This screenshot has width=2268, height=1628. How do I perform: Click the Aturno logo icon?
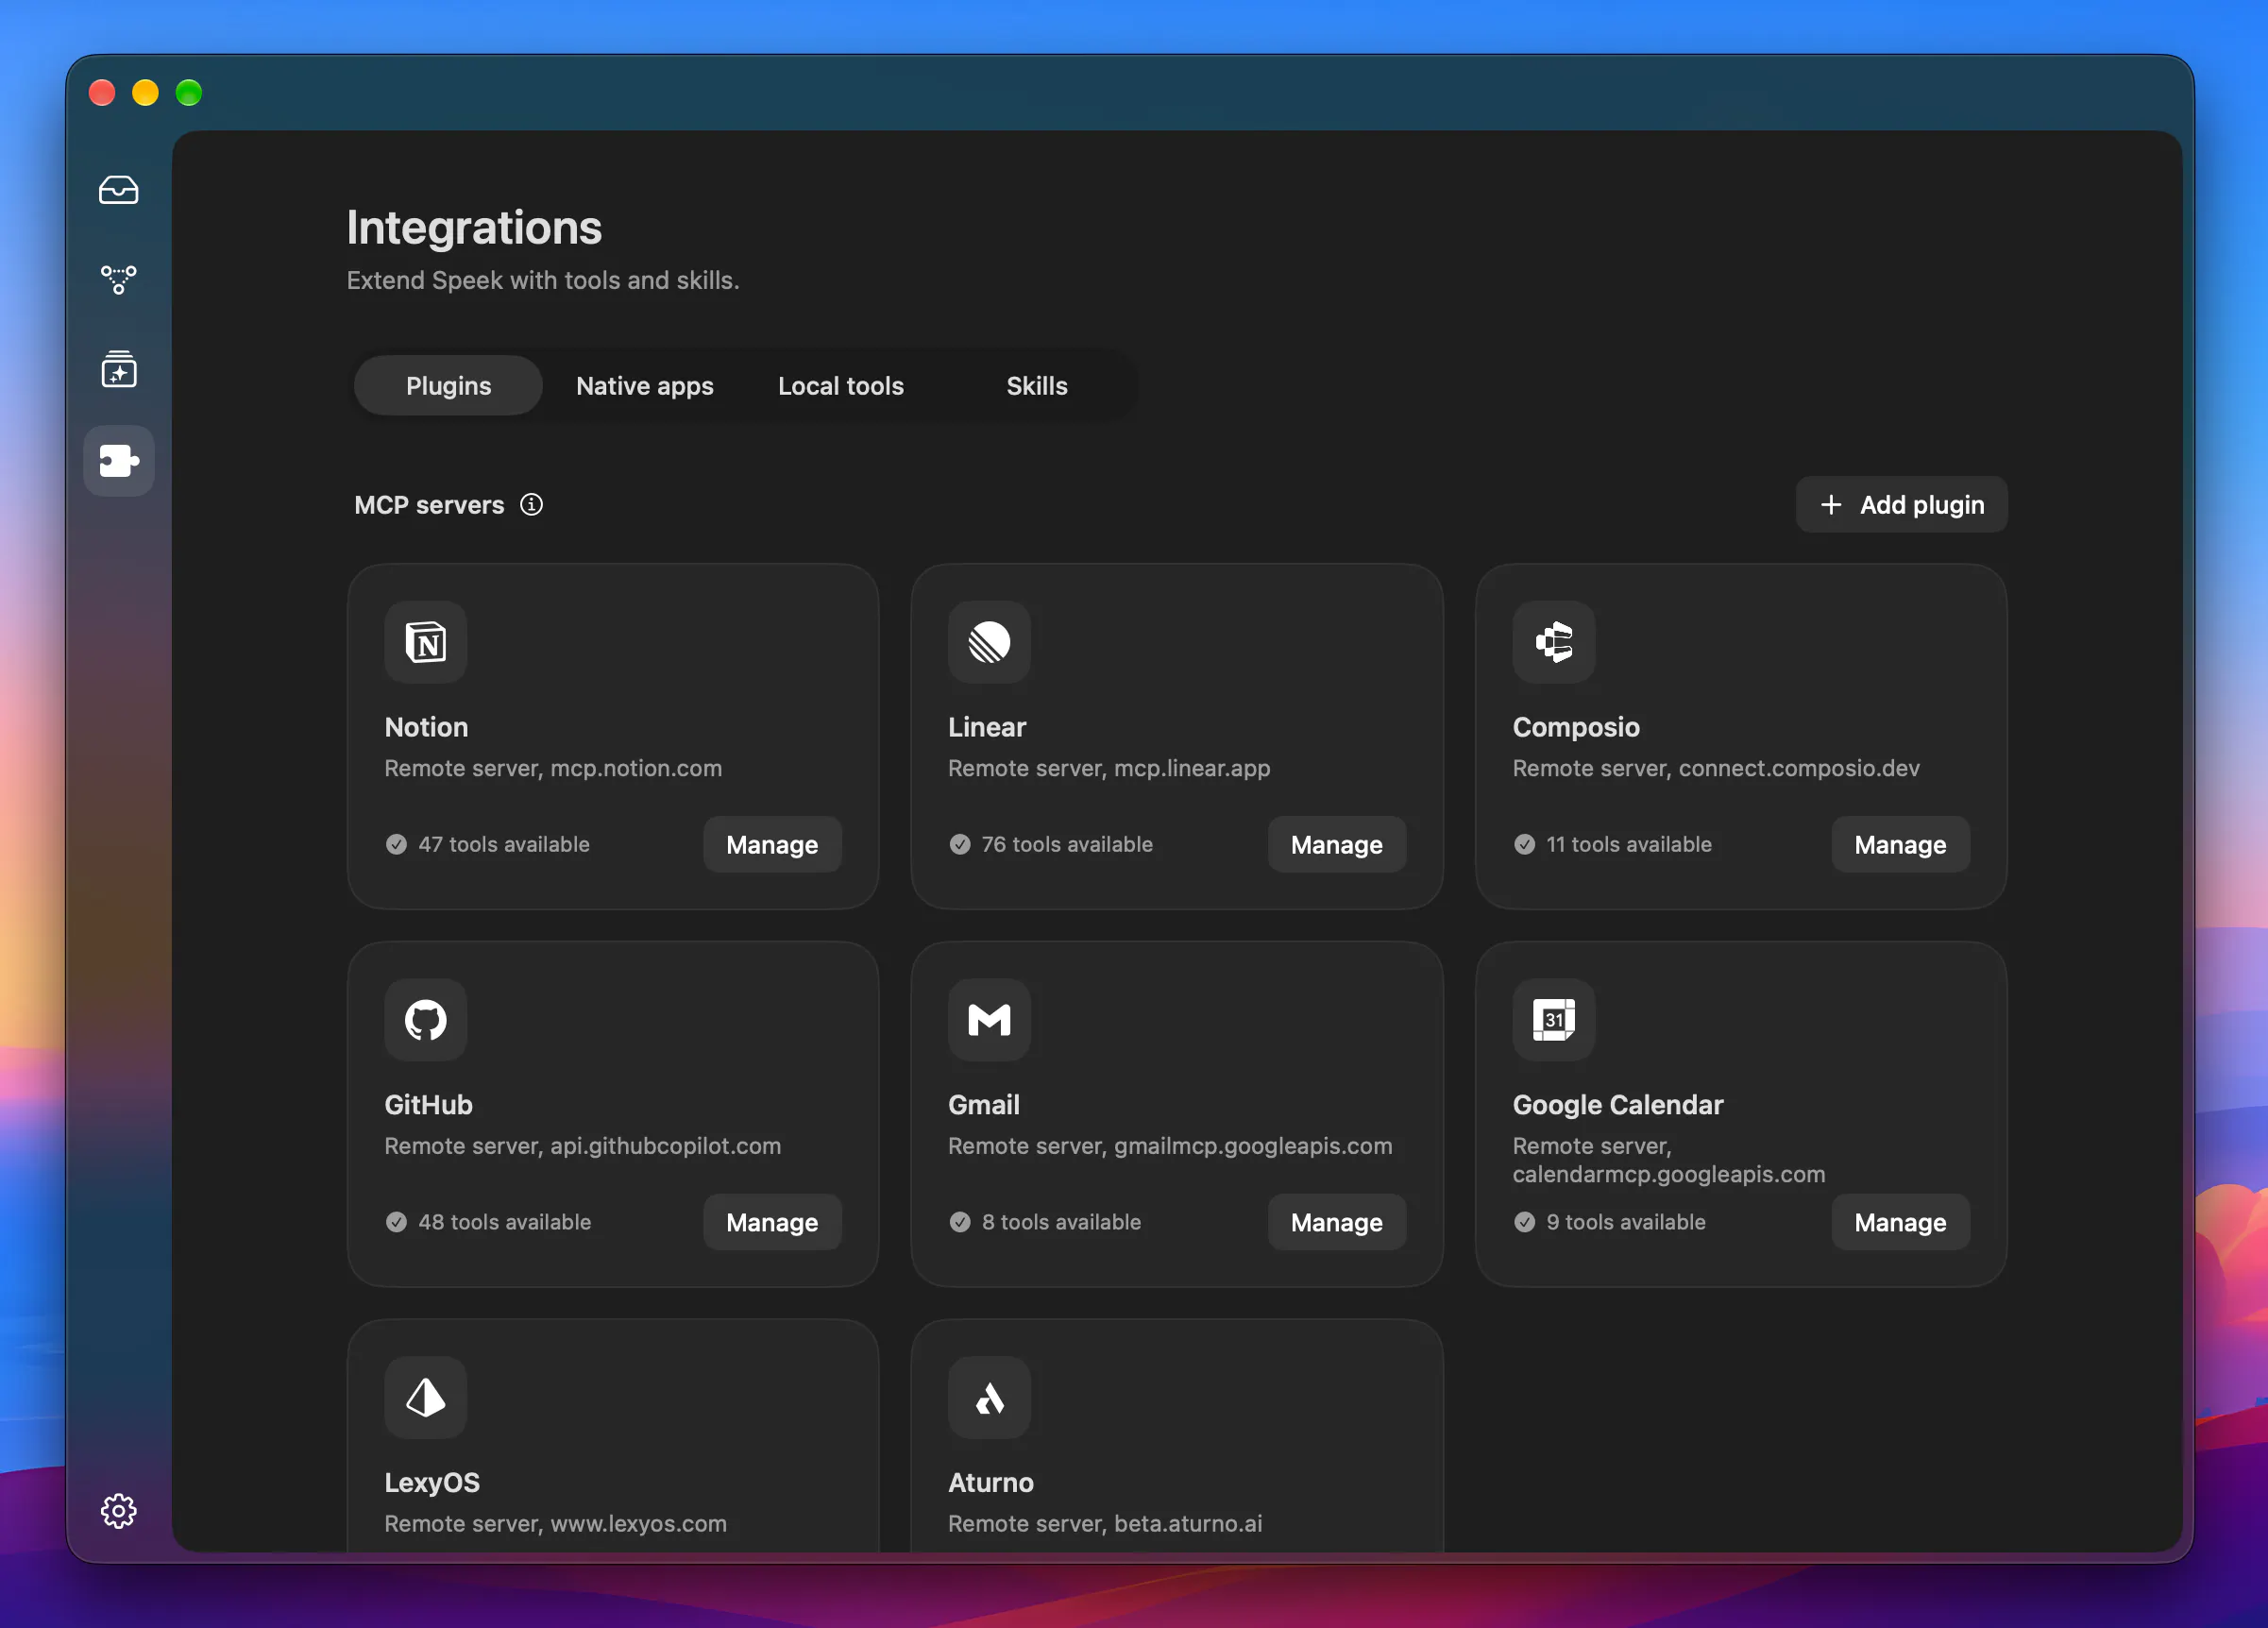click(x=989, y=1397)
